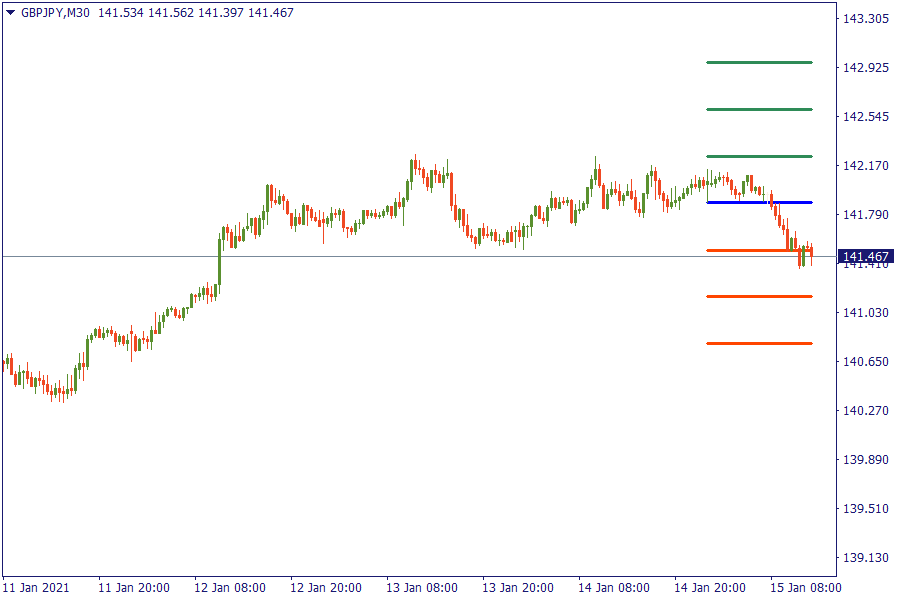The width and height of the screenshot is (900, 600).
Task: Select the topmost green resistance line
Action: (x=758, y=63)
